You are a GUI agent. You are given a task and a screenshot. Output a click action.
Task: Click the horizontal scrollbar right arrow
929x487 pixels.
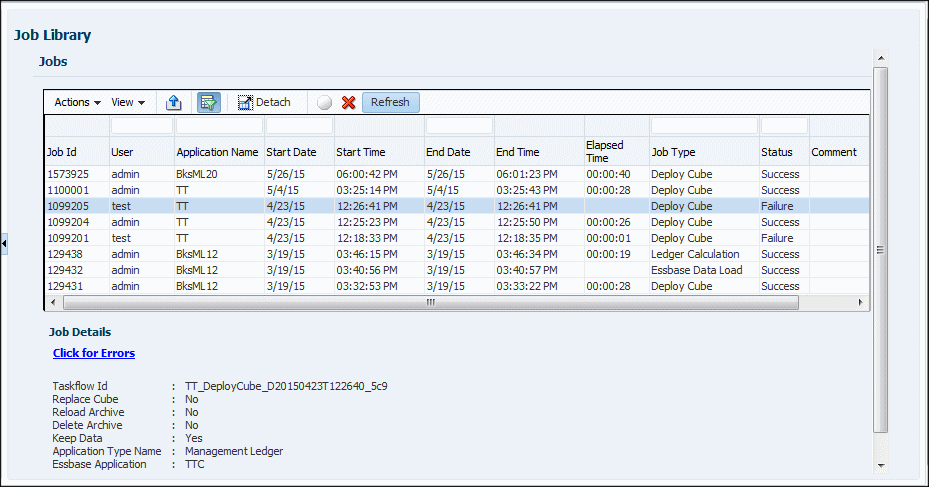[x=861, y=303]
